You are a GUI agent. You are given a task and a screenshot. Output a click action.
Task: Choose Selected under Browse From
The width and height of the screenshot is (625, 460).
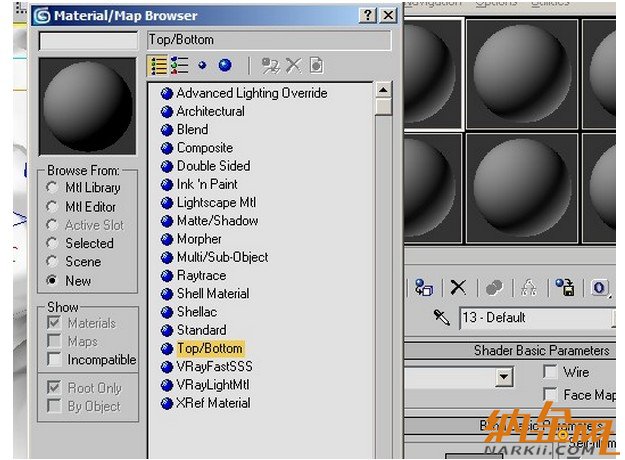52,243
